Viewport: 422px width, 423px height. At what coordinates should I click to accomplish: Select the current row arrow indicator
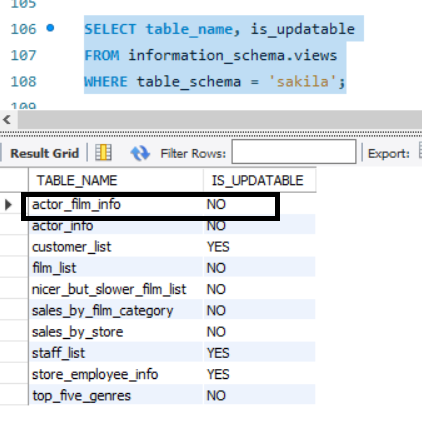8,204
